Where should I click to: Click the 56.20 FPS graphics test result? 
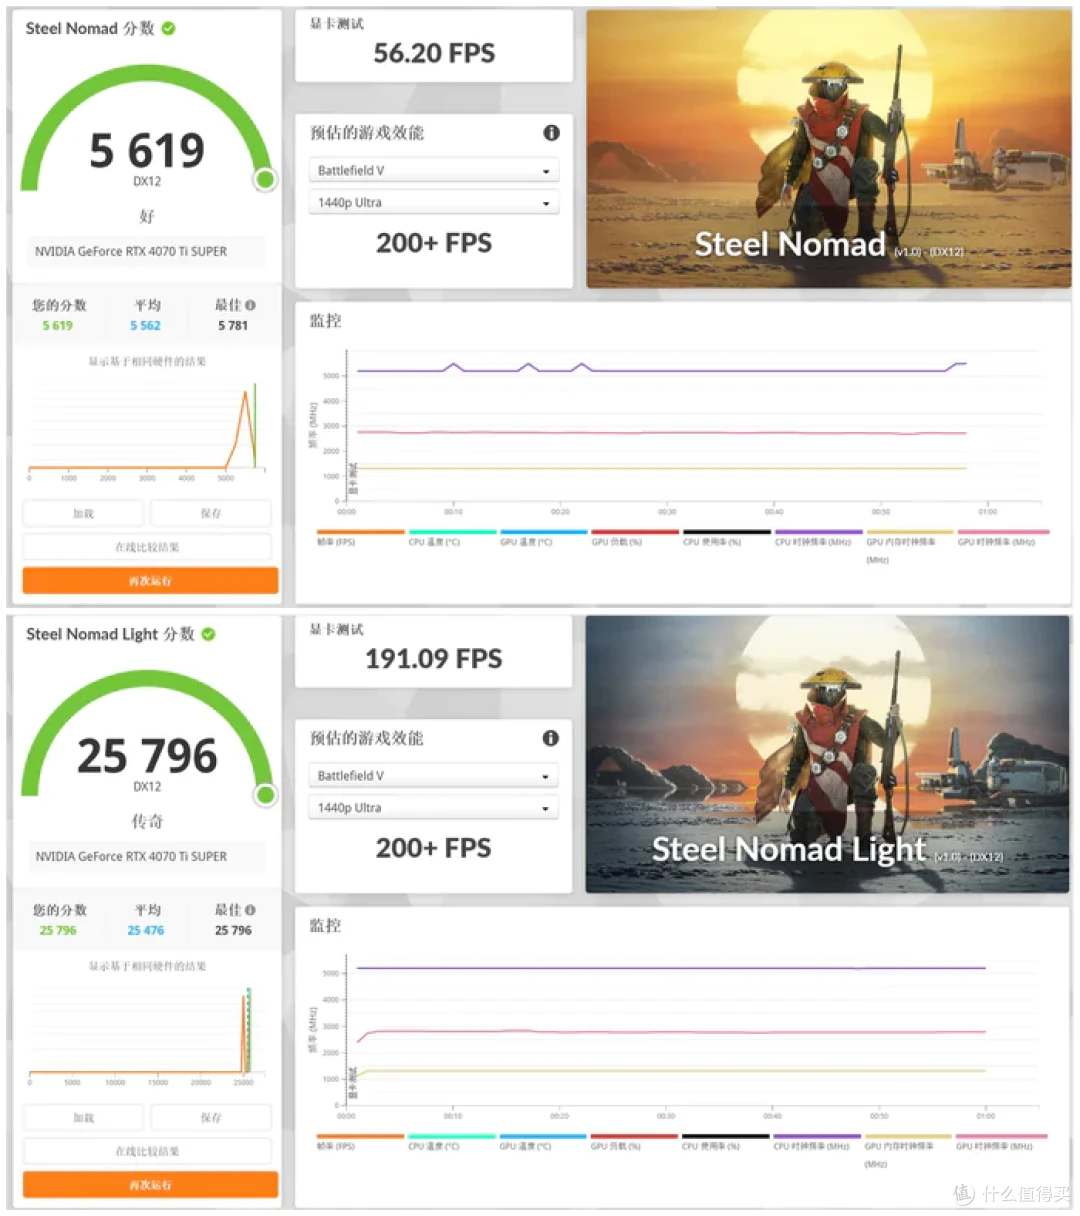(434, 53)
